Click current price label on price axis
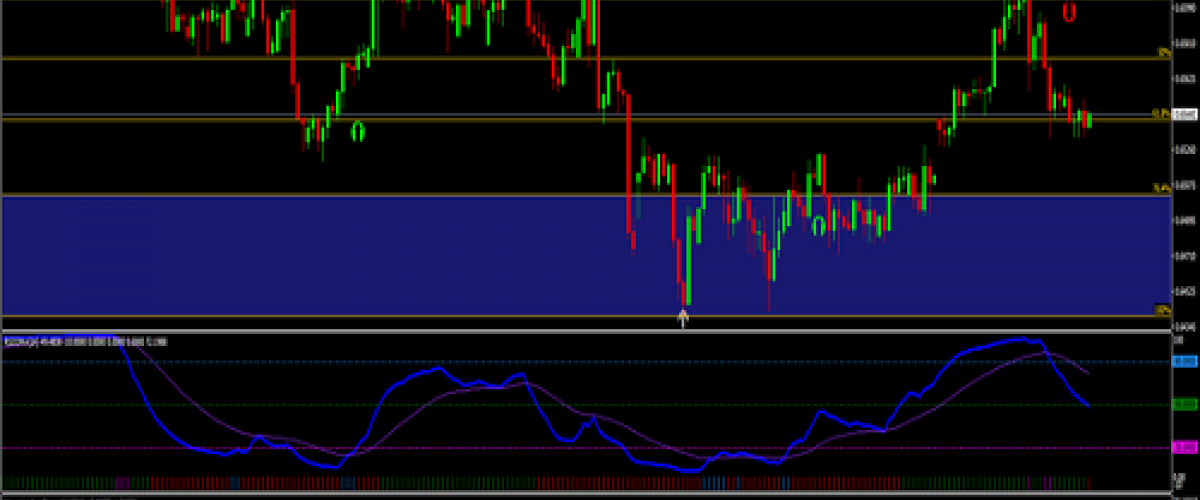Screen dimensions: 1200x500 point(1185,115)
